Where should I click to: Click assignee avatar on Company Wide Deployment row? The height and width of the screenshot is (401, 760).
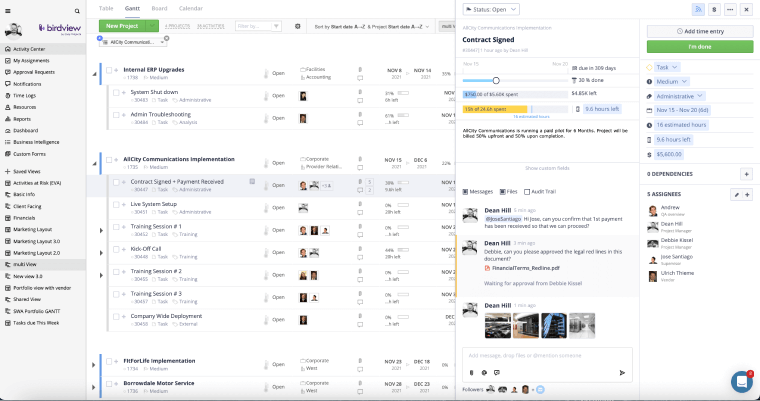point(303,320)
